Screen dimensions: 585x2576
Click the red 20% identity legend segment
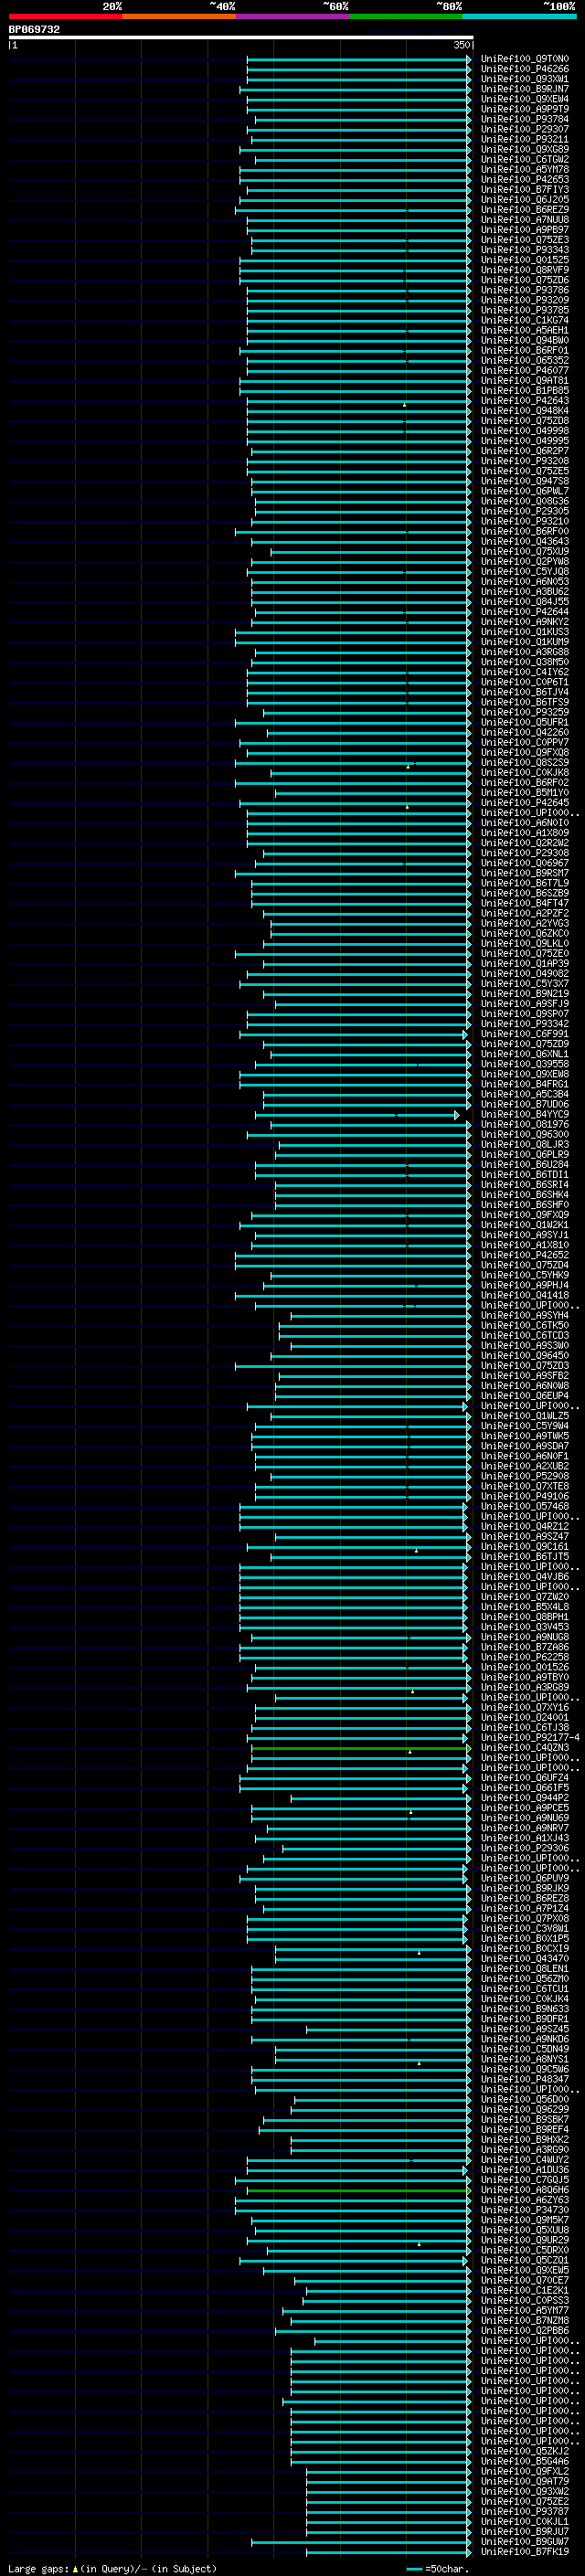[65, 16]
